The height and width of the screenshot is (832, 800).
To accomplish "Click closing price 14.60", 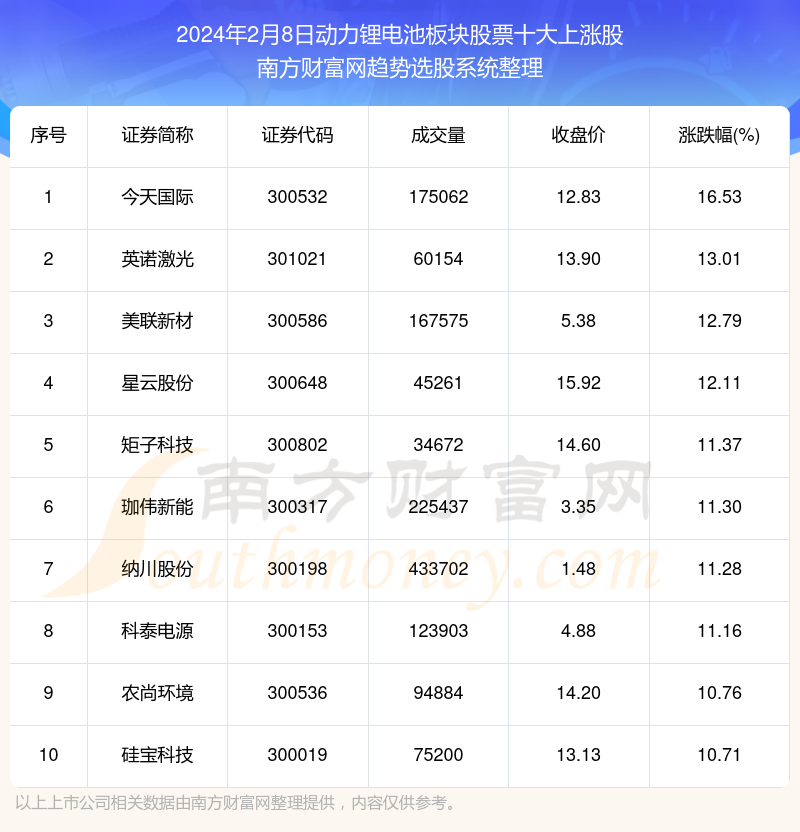I will tap(578, 445).
